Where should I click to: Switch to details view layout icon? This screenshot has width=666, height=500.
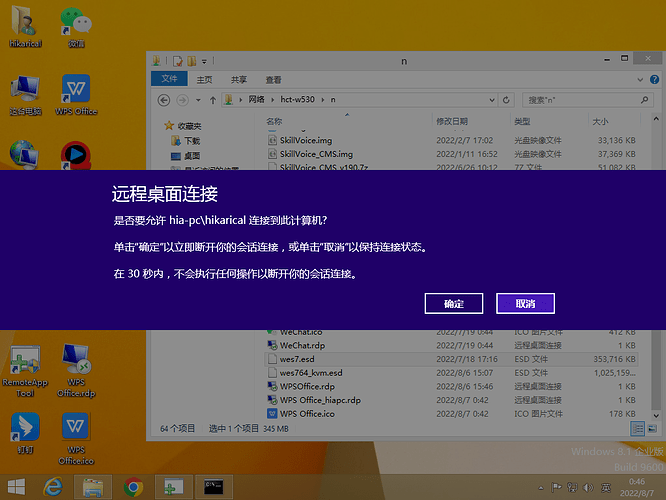pos(637,429)
